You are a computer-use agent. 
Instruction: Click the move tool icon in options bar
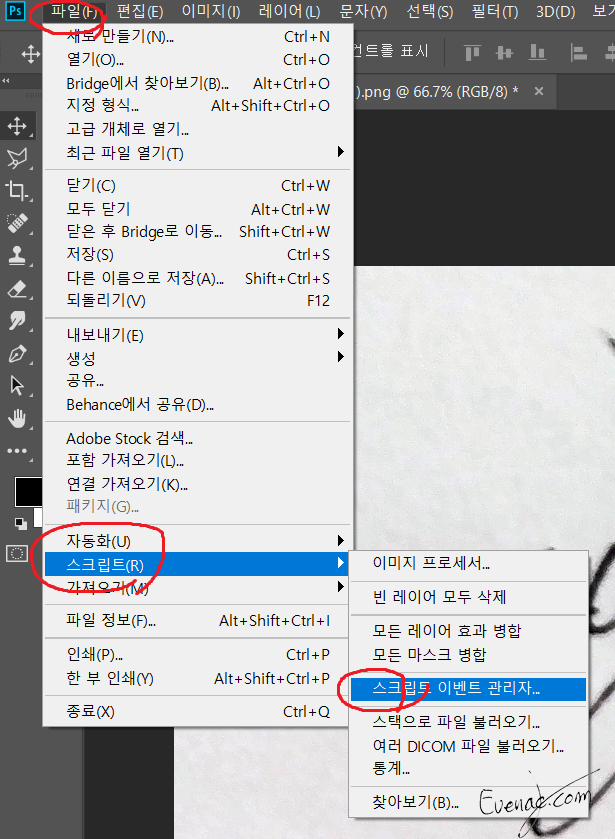(31, 54)
